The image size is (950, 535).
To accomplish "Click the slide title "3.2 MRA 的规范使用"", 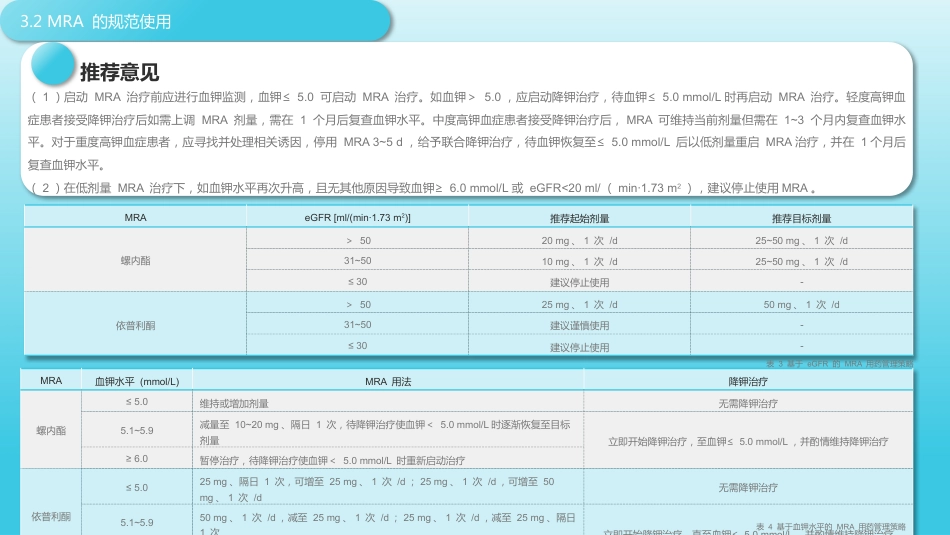I will pos(96,22).
